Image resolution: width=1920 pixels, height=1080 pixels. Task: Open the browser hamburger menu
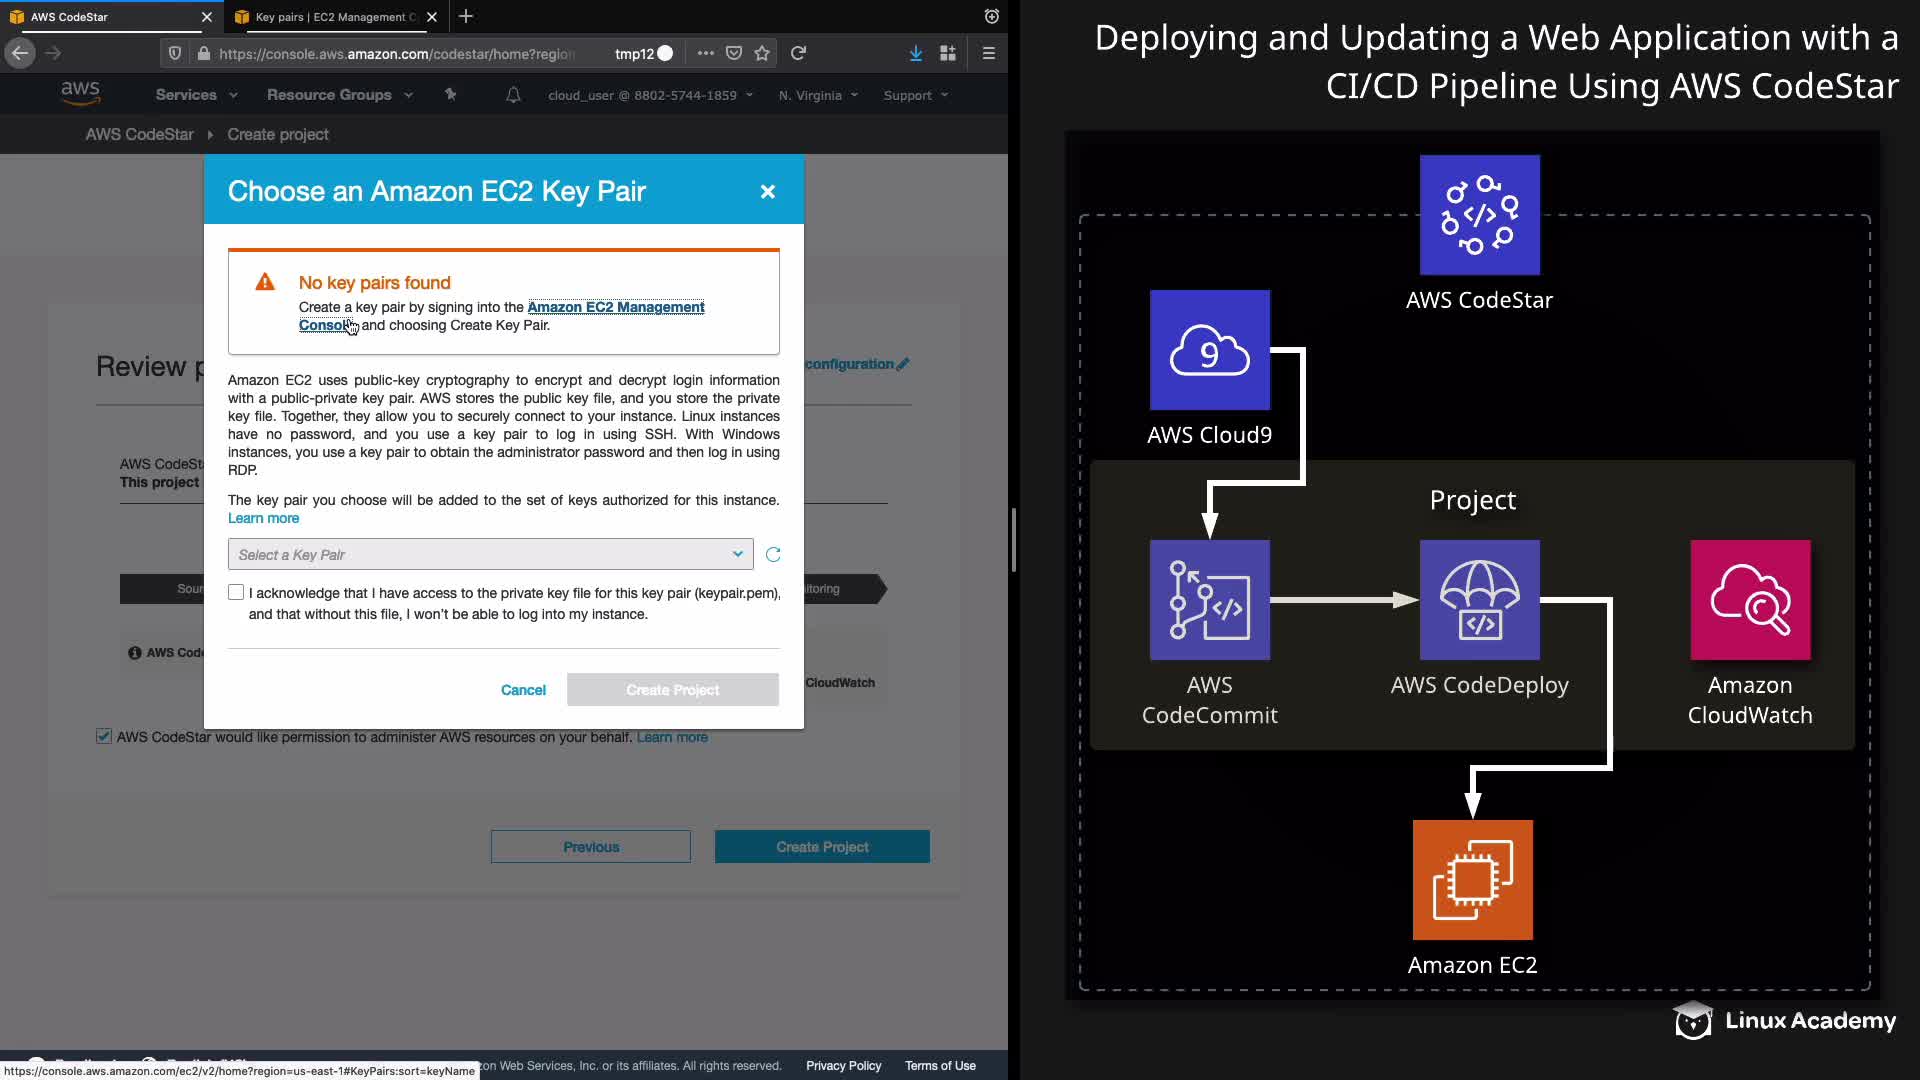pos(989,53)
